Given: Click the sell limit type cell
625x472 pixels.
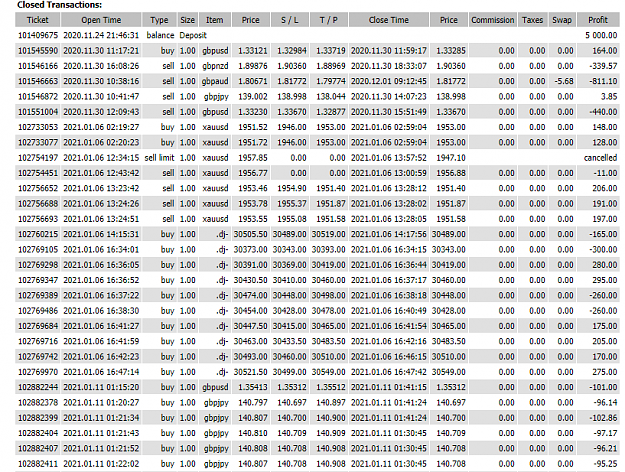Looking at the screenshot, I should (159, 158).
